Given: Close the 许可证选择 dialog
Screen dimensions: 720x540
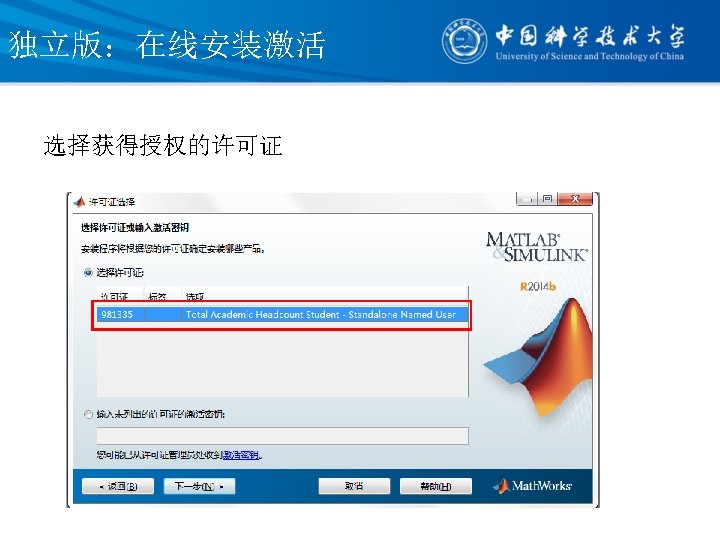Looking at the screenshot, I should pos(575,199).
